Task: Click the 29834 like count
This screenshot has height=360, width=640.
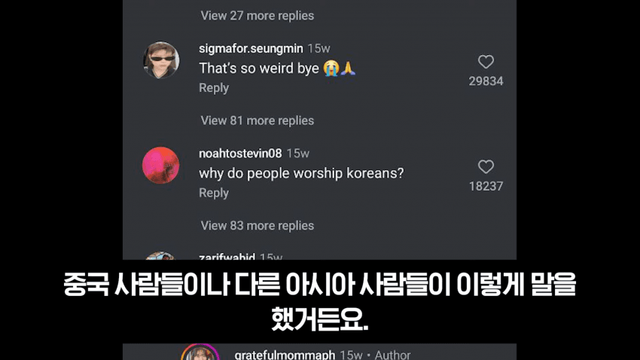Action: [x=486, y=81]
